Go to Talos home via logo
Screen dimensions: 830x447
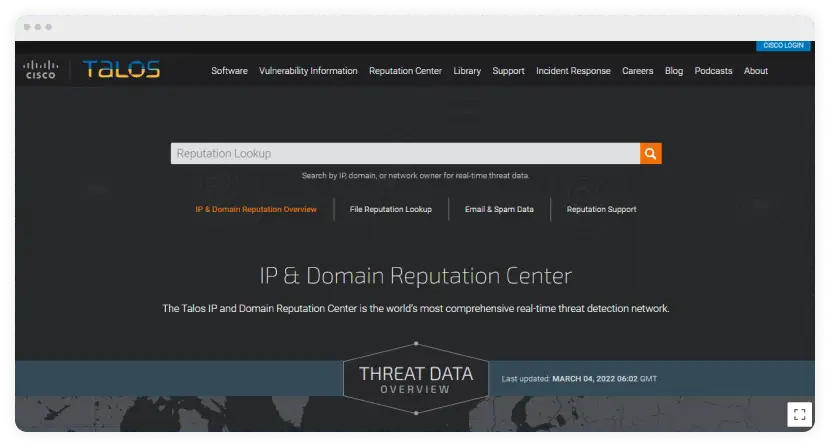(x=121, y=69)
